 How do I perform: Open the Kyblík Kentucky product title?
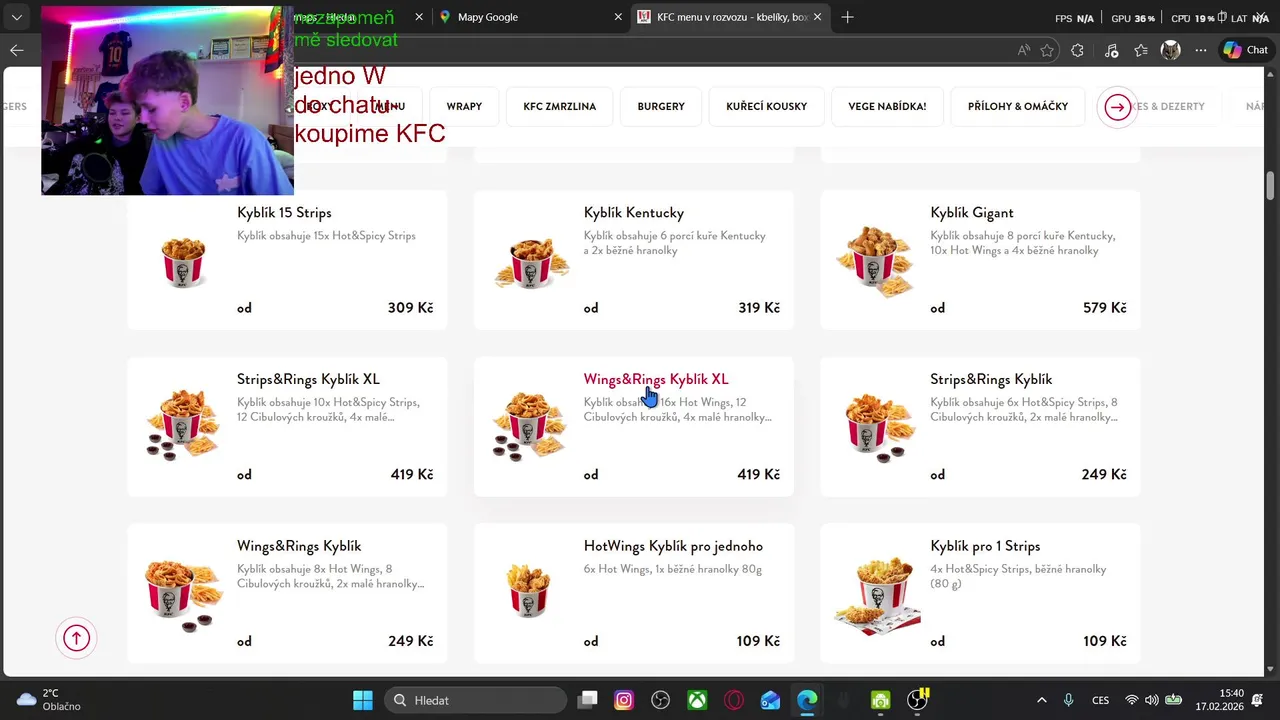(634, 213)
